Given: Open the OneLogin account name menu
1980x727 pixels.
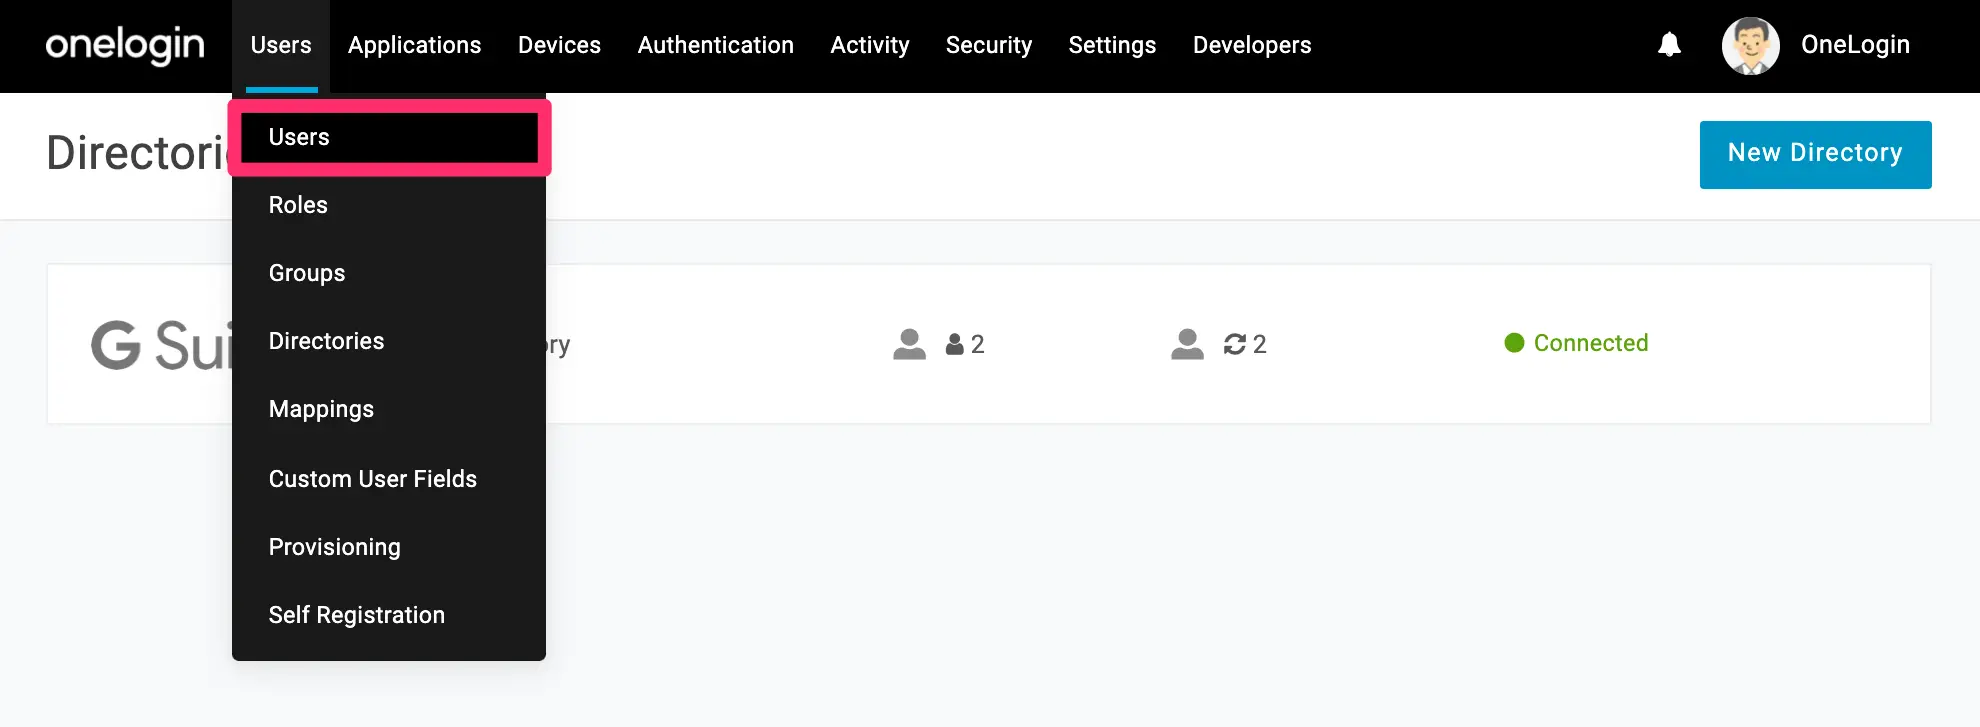Looking at the screenshot, I should click(x=1855, y=45).
